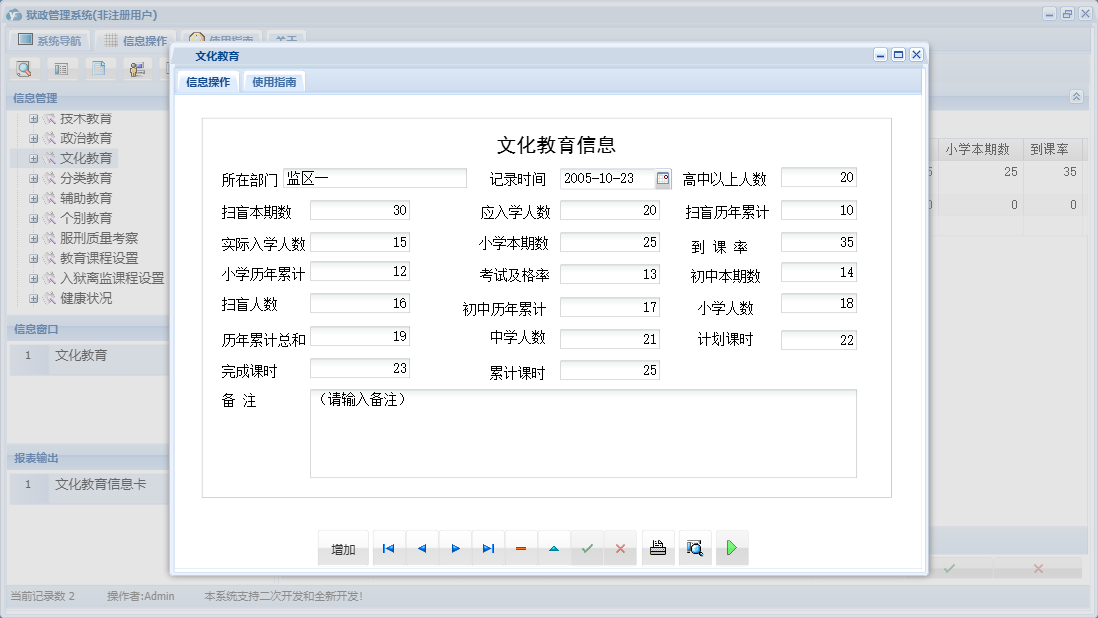Click background green checkmark in main window
The height and width of the screenshot is (618, 1098).
(x=949, y=568)
